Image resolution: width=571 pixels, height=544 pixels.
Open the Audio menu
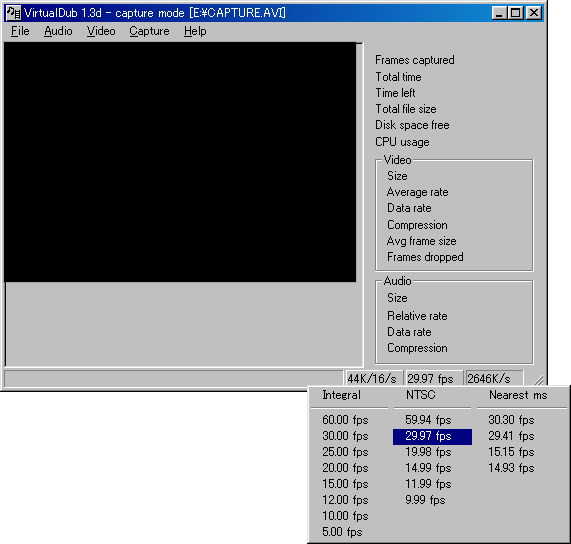58,31
